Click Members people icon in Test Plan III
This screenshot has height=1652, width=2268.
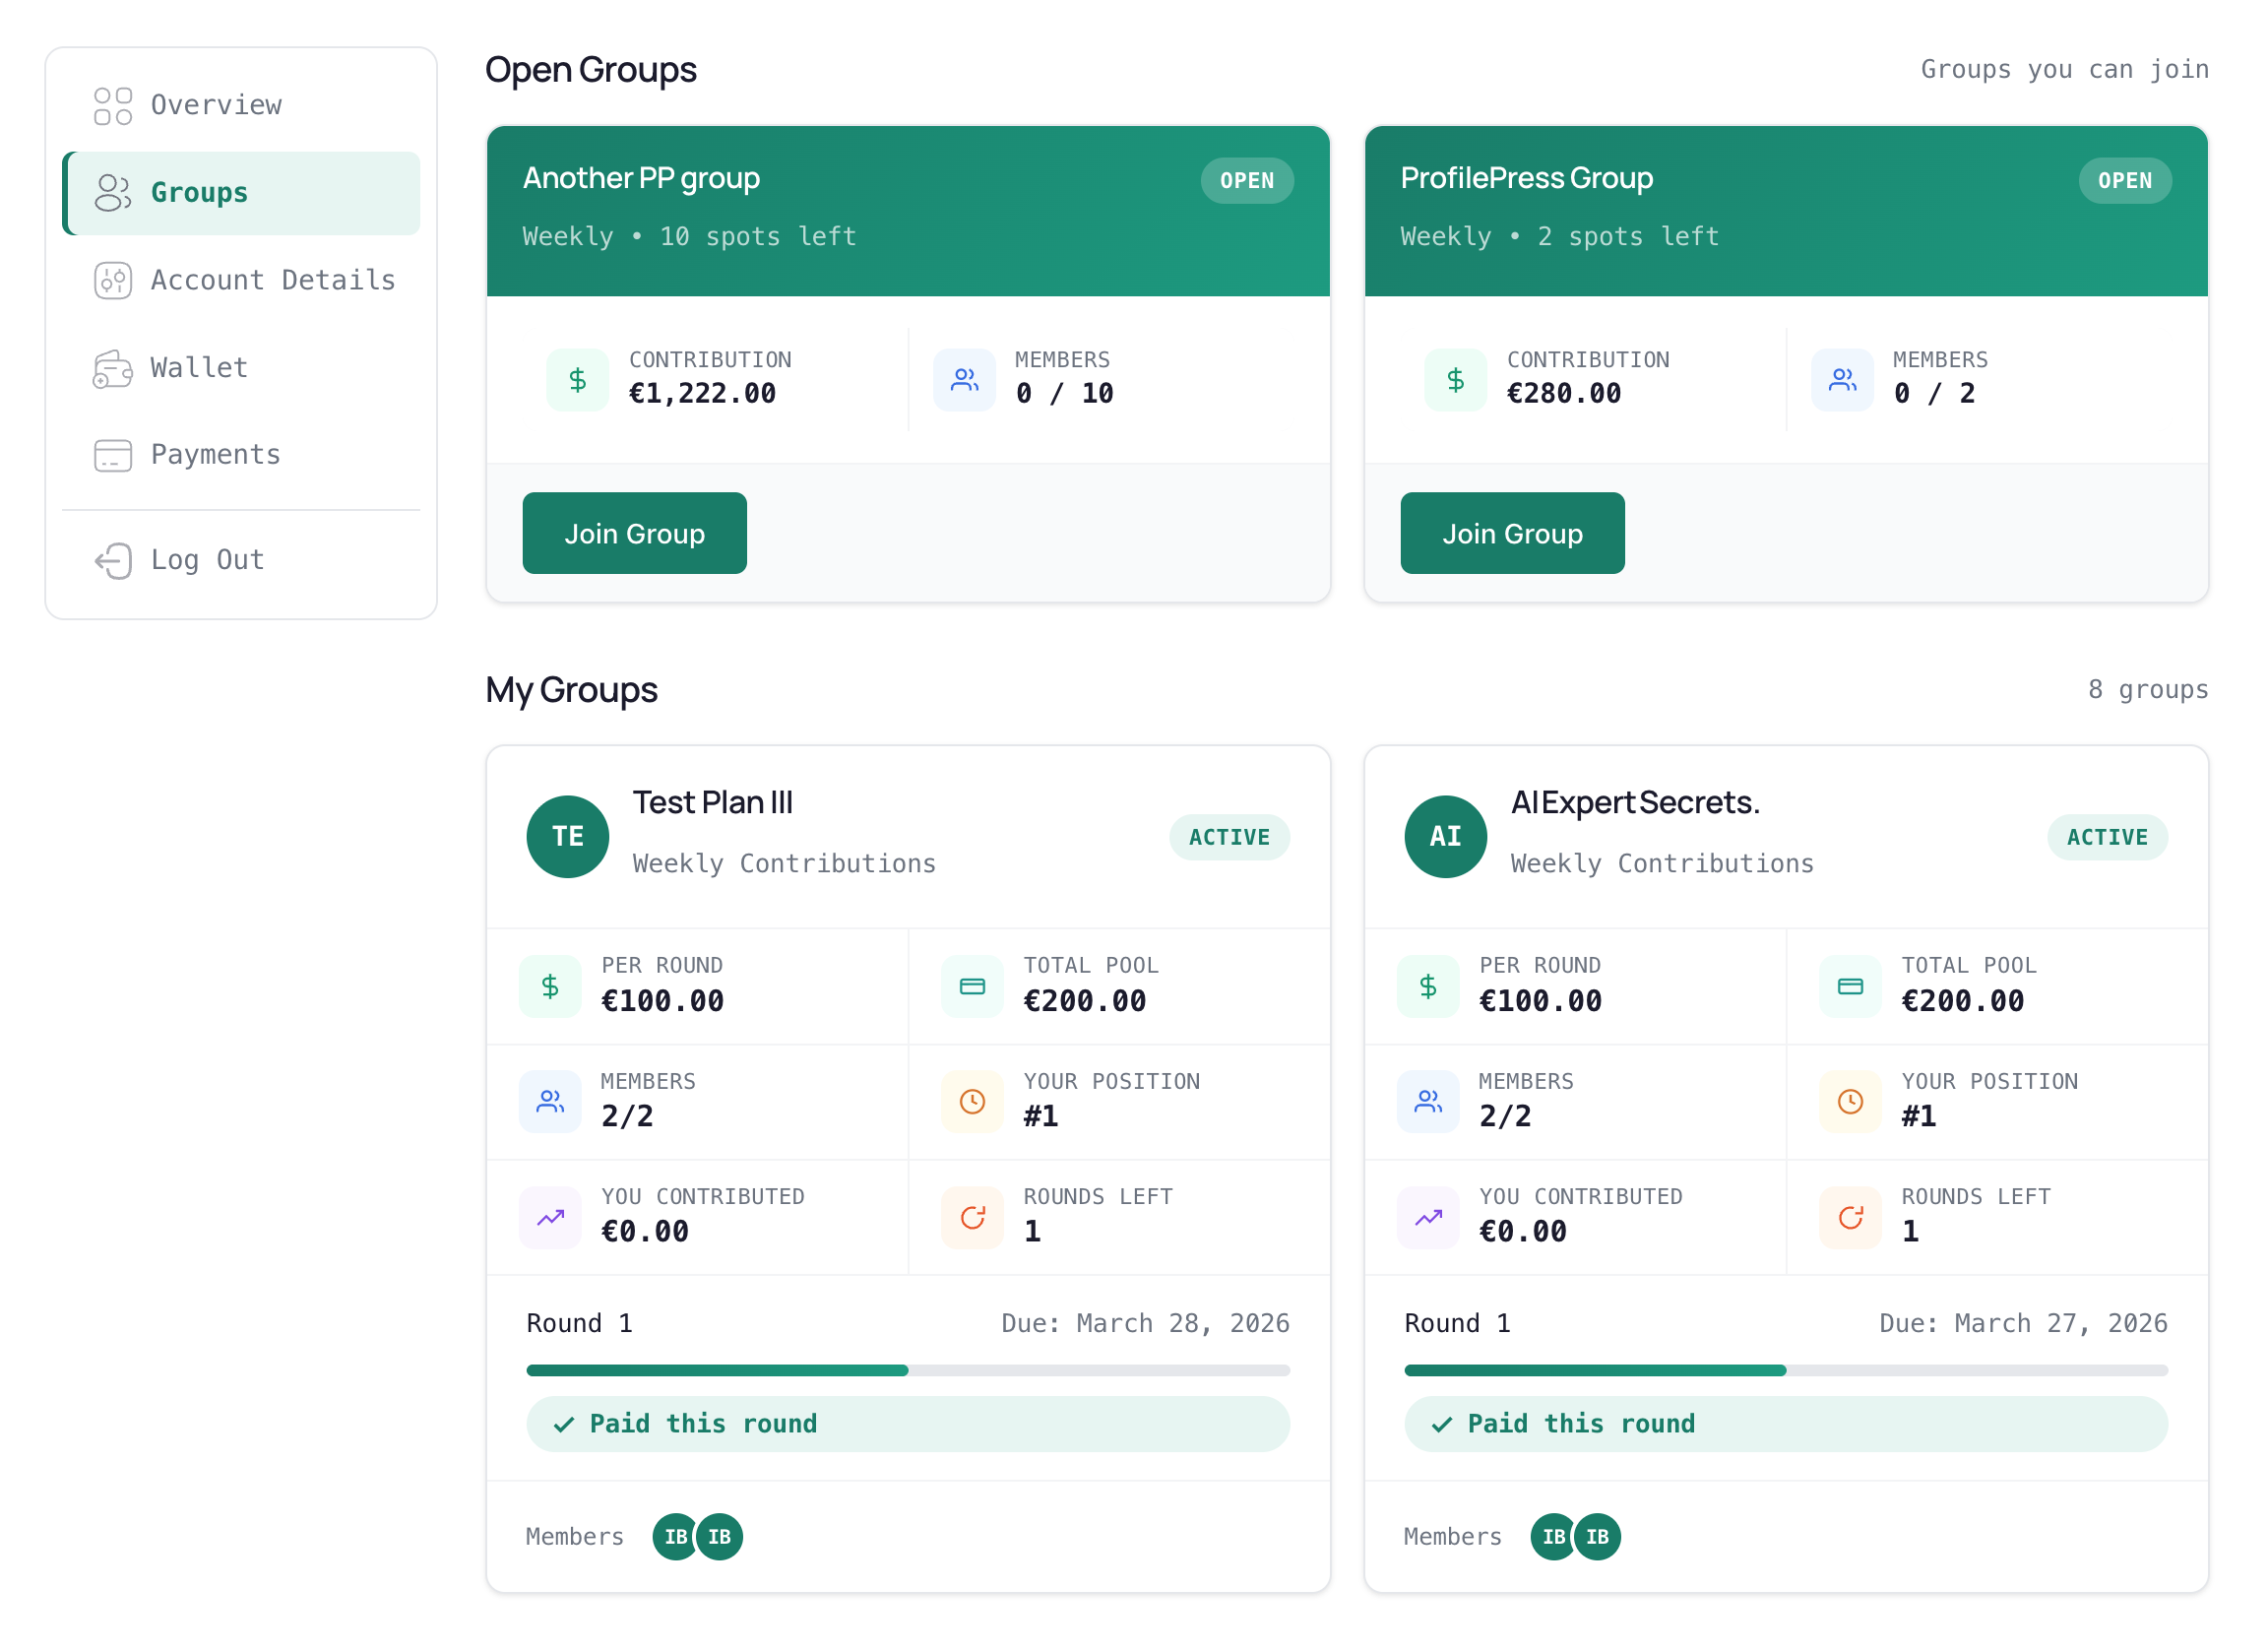point(550,1101)
